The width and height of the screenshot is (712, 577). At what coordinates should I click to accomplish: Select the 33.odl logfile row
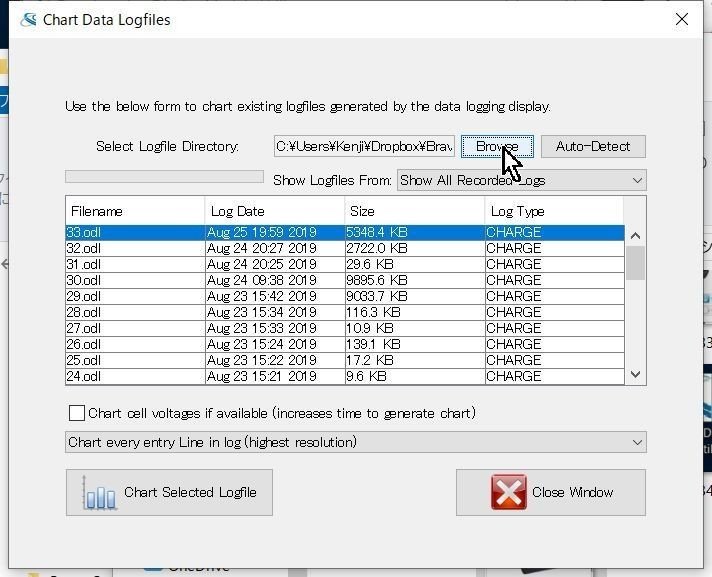pyautogui.click(x=345, y=232)
